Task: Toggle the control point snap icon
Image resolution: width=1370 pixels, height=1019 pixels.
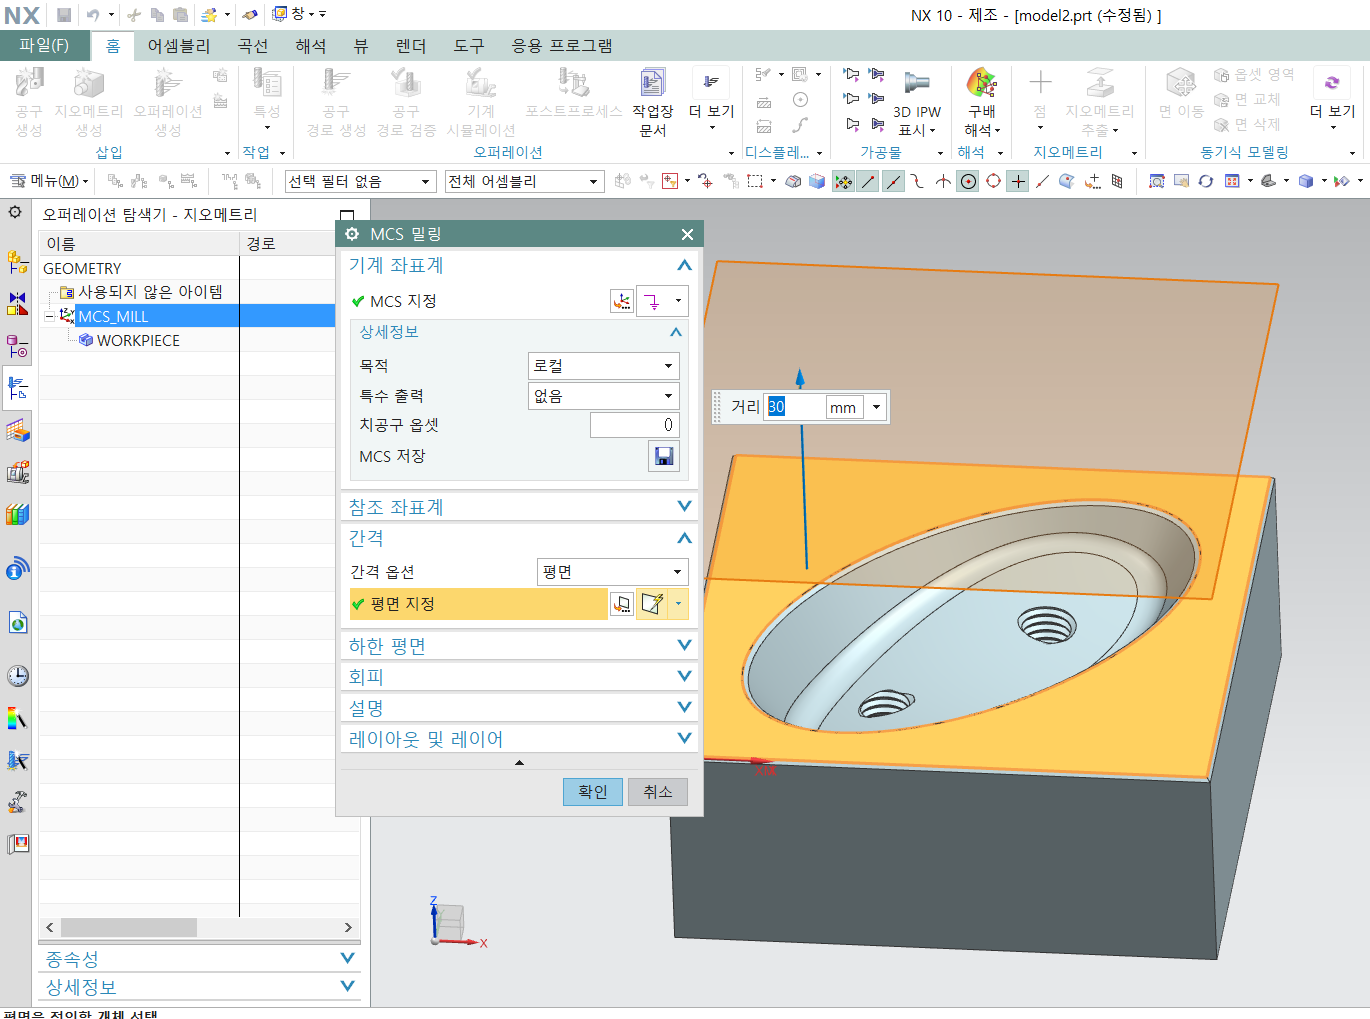Action: tap(918, 181)
